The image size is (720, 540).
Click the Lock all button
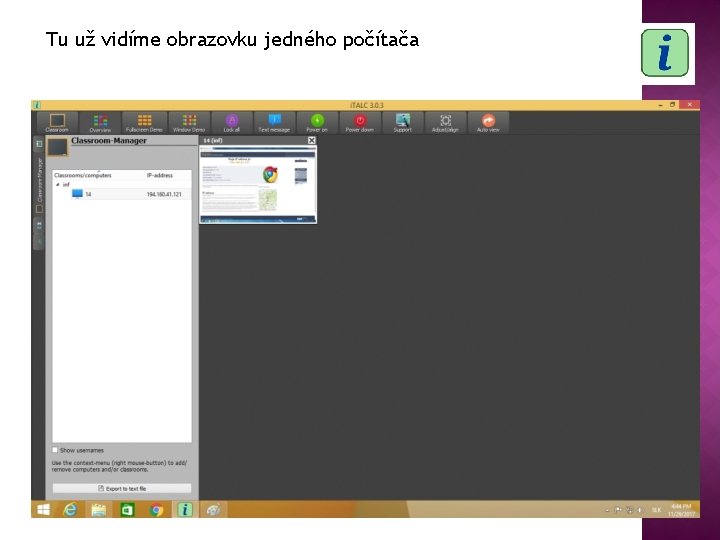point(231,123)
